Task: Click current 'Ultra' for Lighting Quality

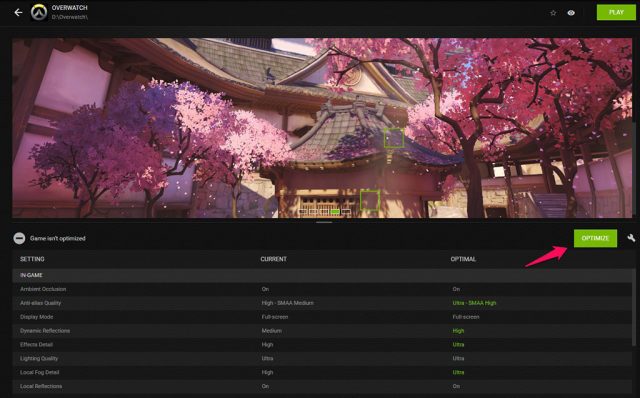Action: coord(267,358)
